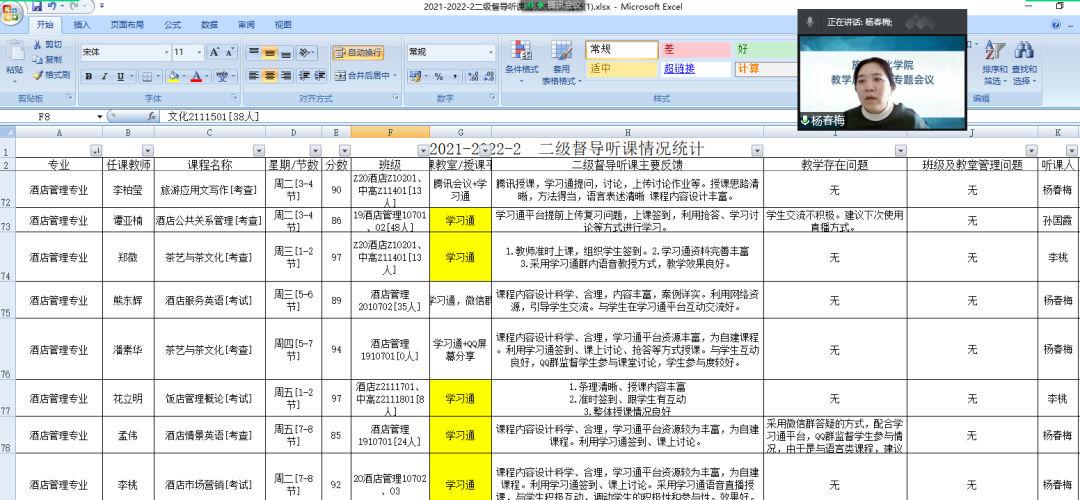Switch to the 审阅 ribbon tab
Screen dimensions: 1080x500
click(x=247, y=24)
